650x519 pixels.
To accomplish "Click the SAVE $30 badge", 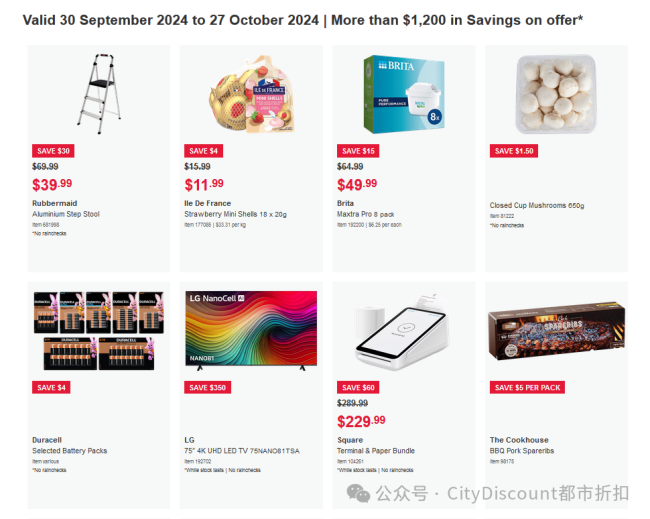I will tap(53, 151).
